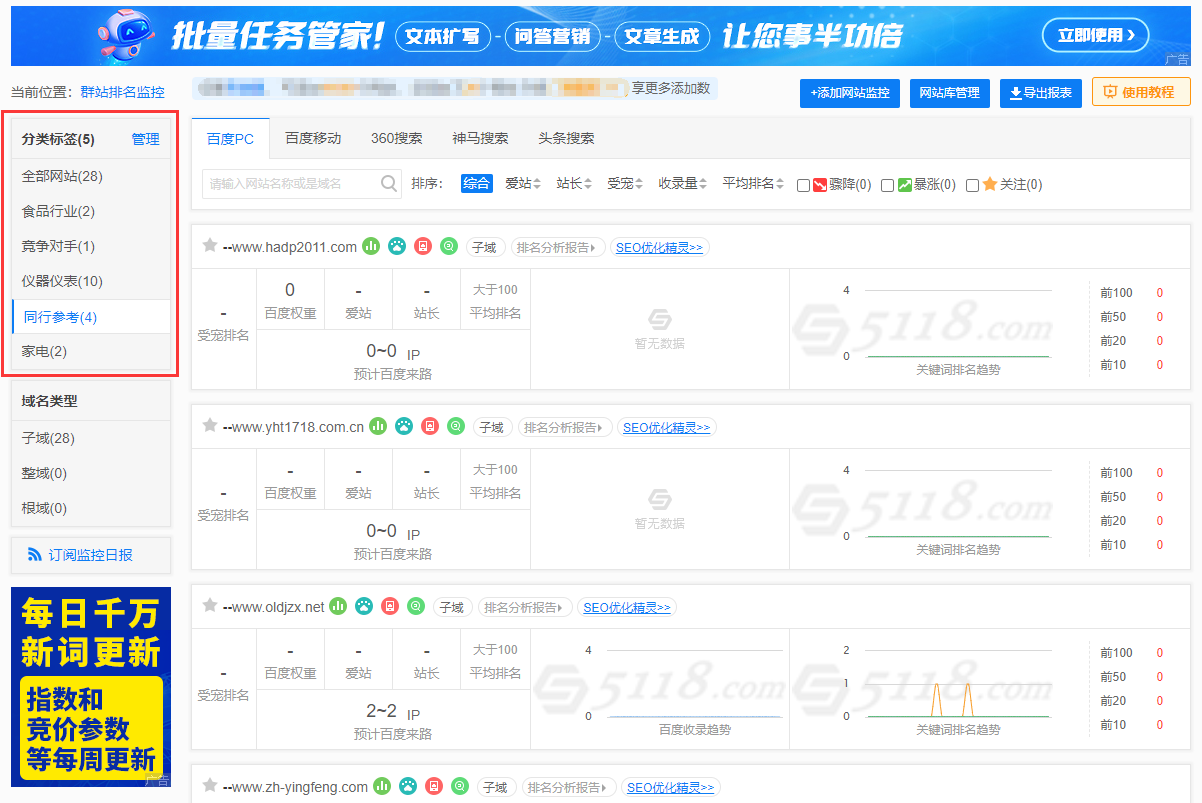1202x803 pixels.
Task: Open SEO优化精灵 link for www.oldjzx.net
Action: point(627,607)
